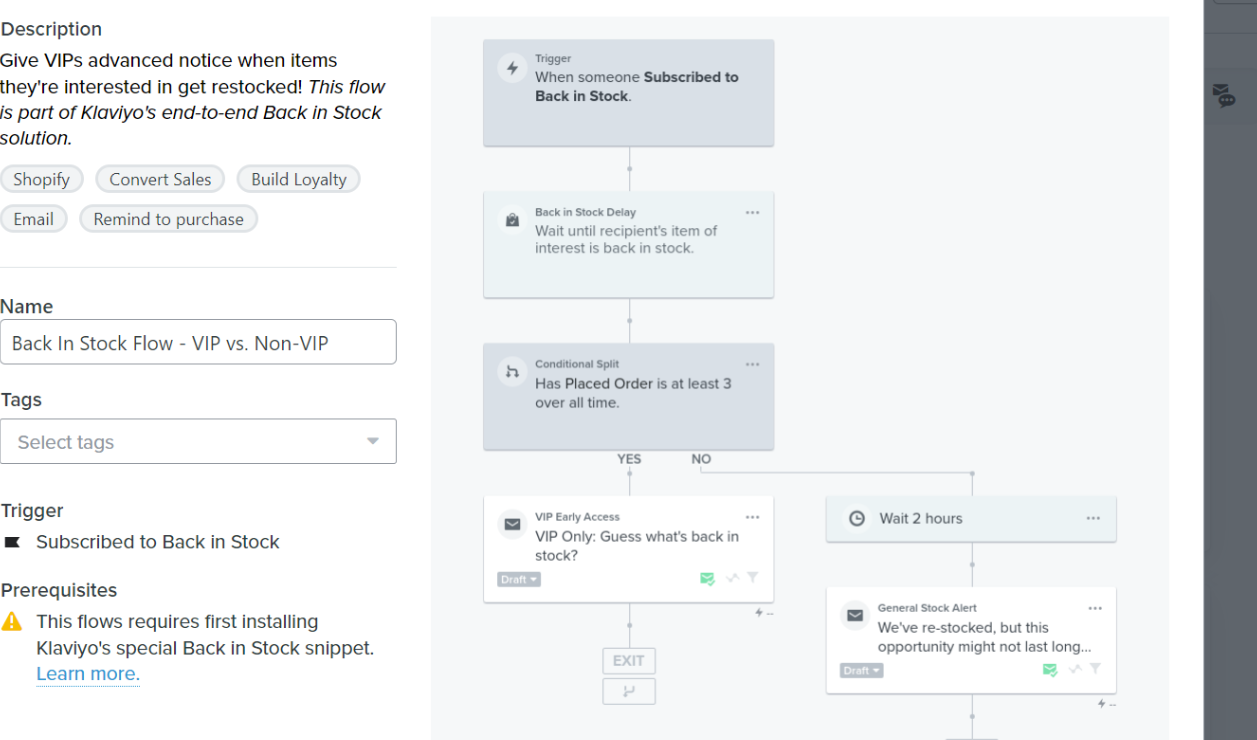Click the General Stock Alert envelope icon
This screenshot has width=1257, height=740.
(855, 615)
